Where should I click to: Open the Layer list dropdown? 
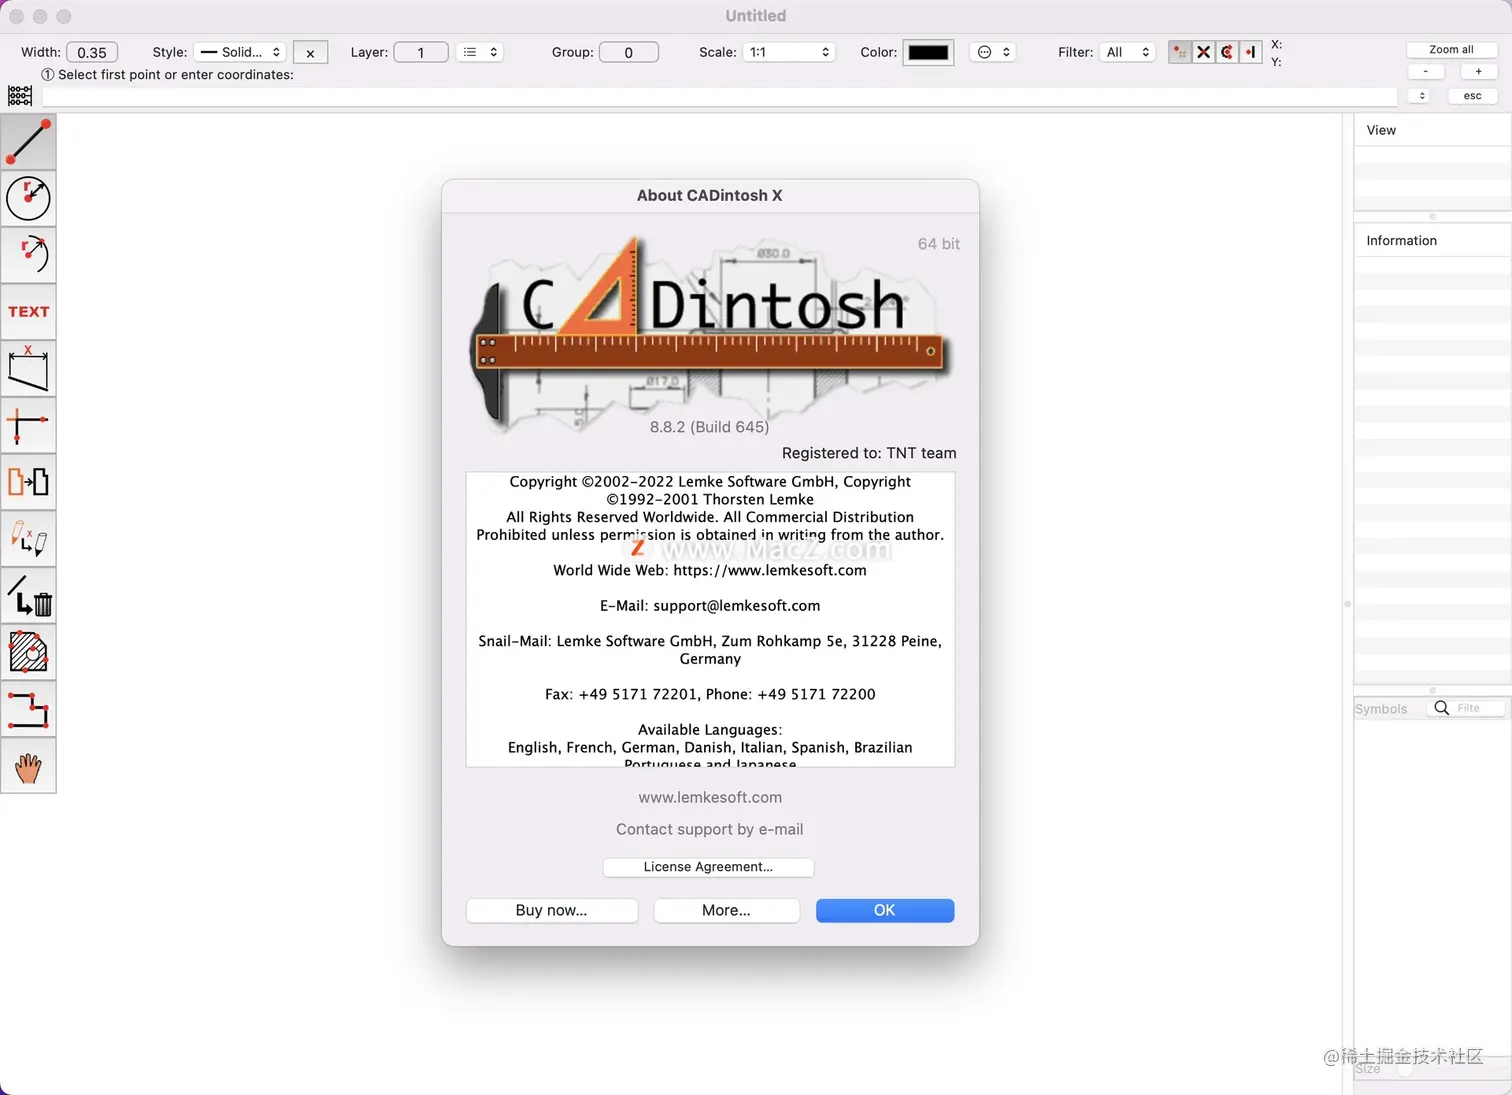point(480,52)
